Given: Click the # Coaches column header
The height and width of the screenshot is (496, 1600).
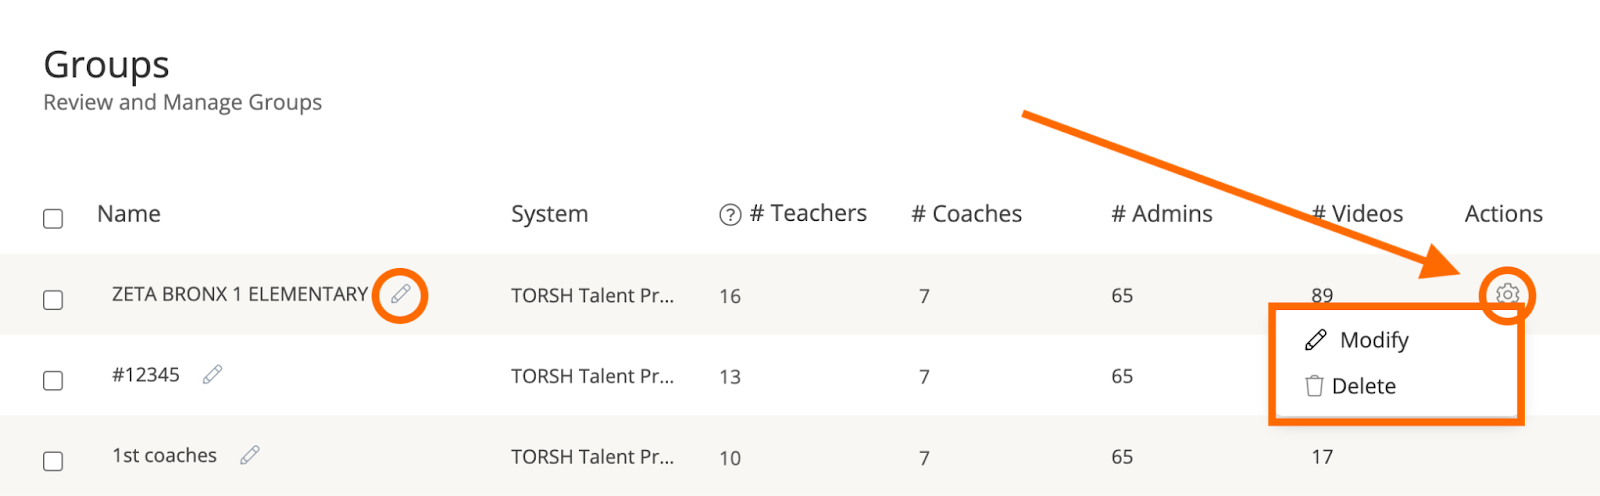Looking at the screenshot, I should [966, 214].
